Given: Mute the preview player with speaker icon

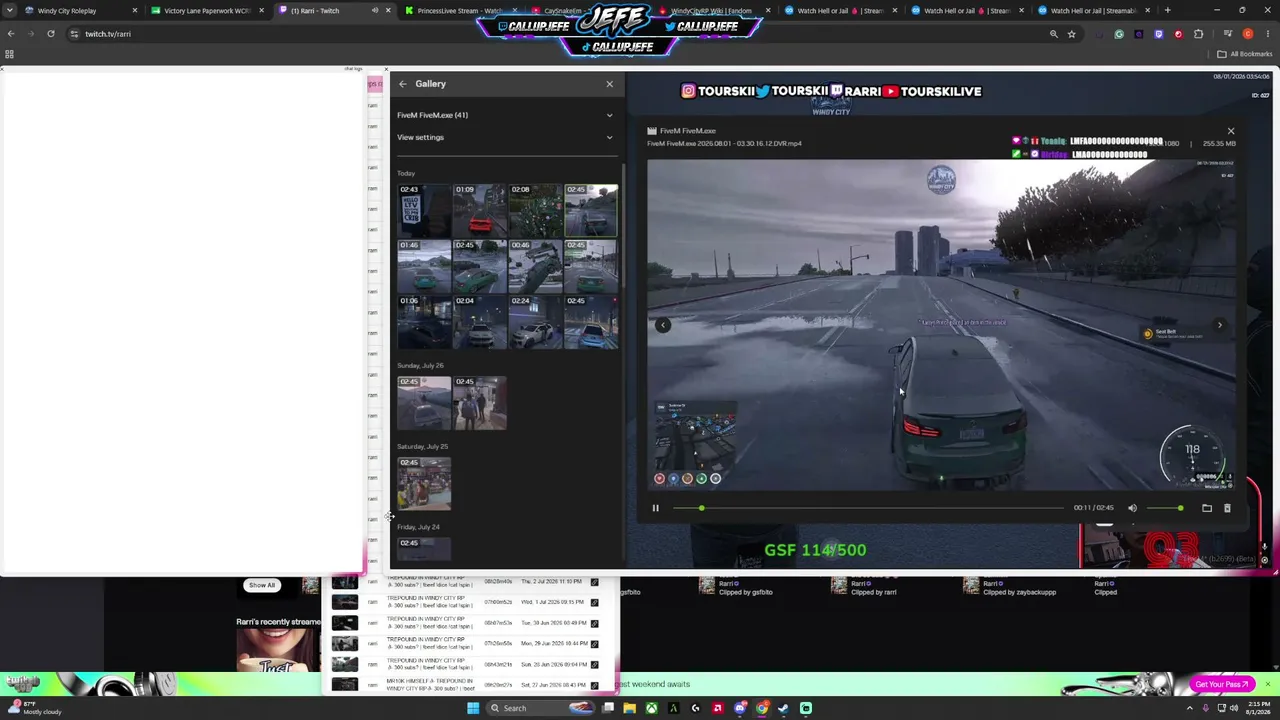Looking at the screenshot, I should 1132,508.
